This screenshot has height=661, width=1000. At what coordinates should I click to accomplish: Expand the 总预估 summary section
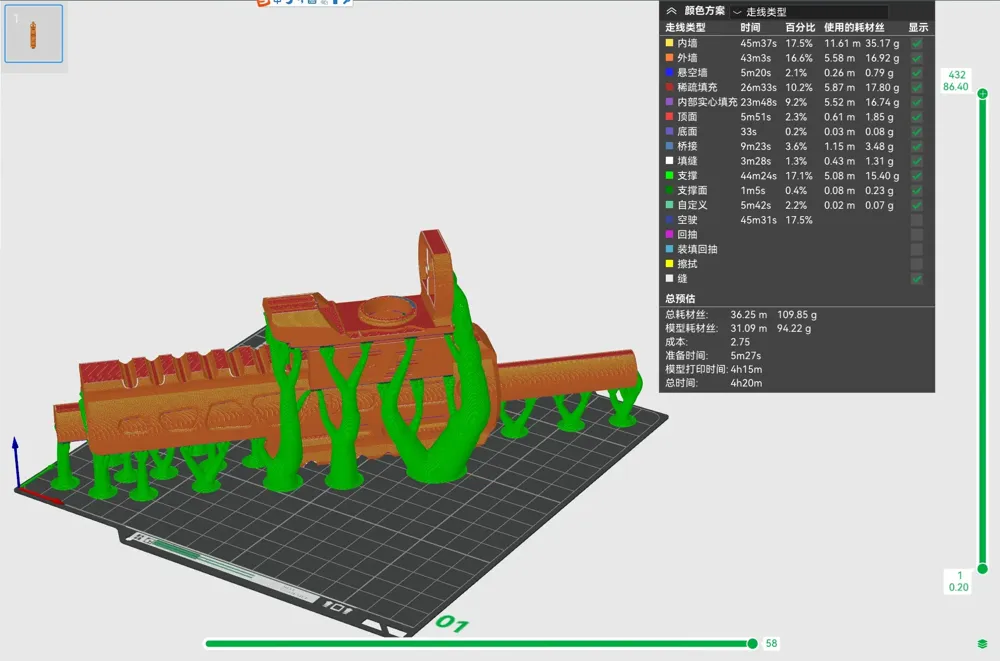point(678,298)
